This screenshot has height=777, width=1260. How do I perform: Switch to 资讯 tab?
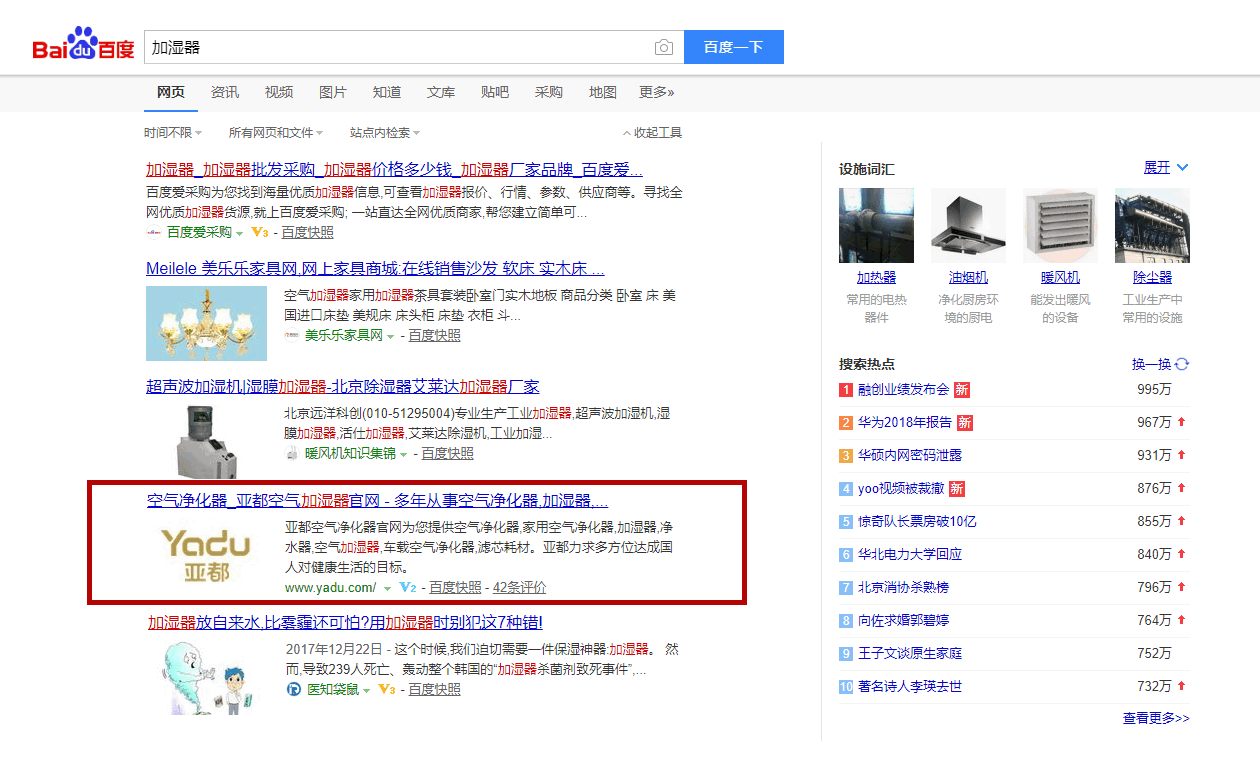225,92
